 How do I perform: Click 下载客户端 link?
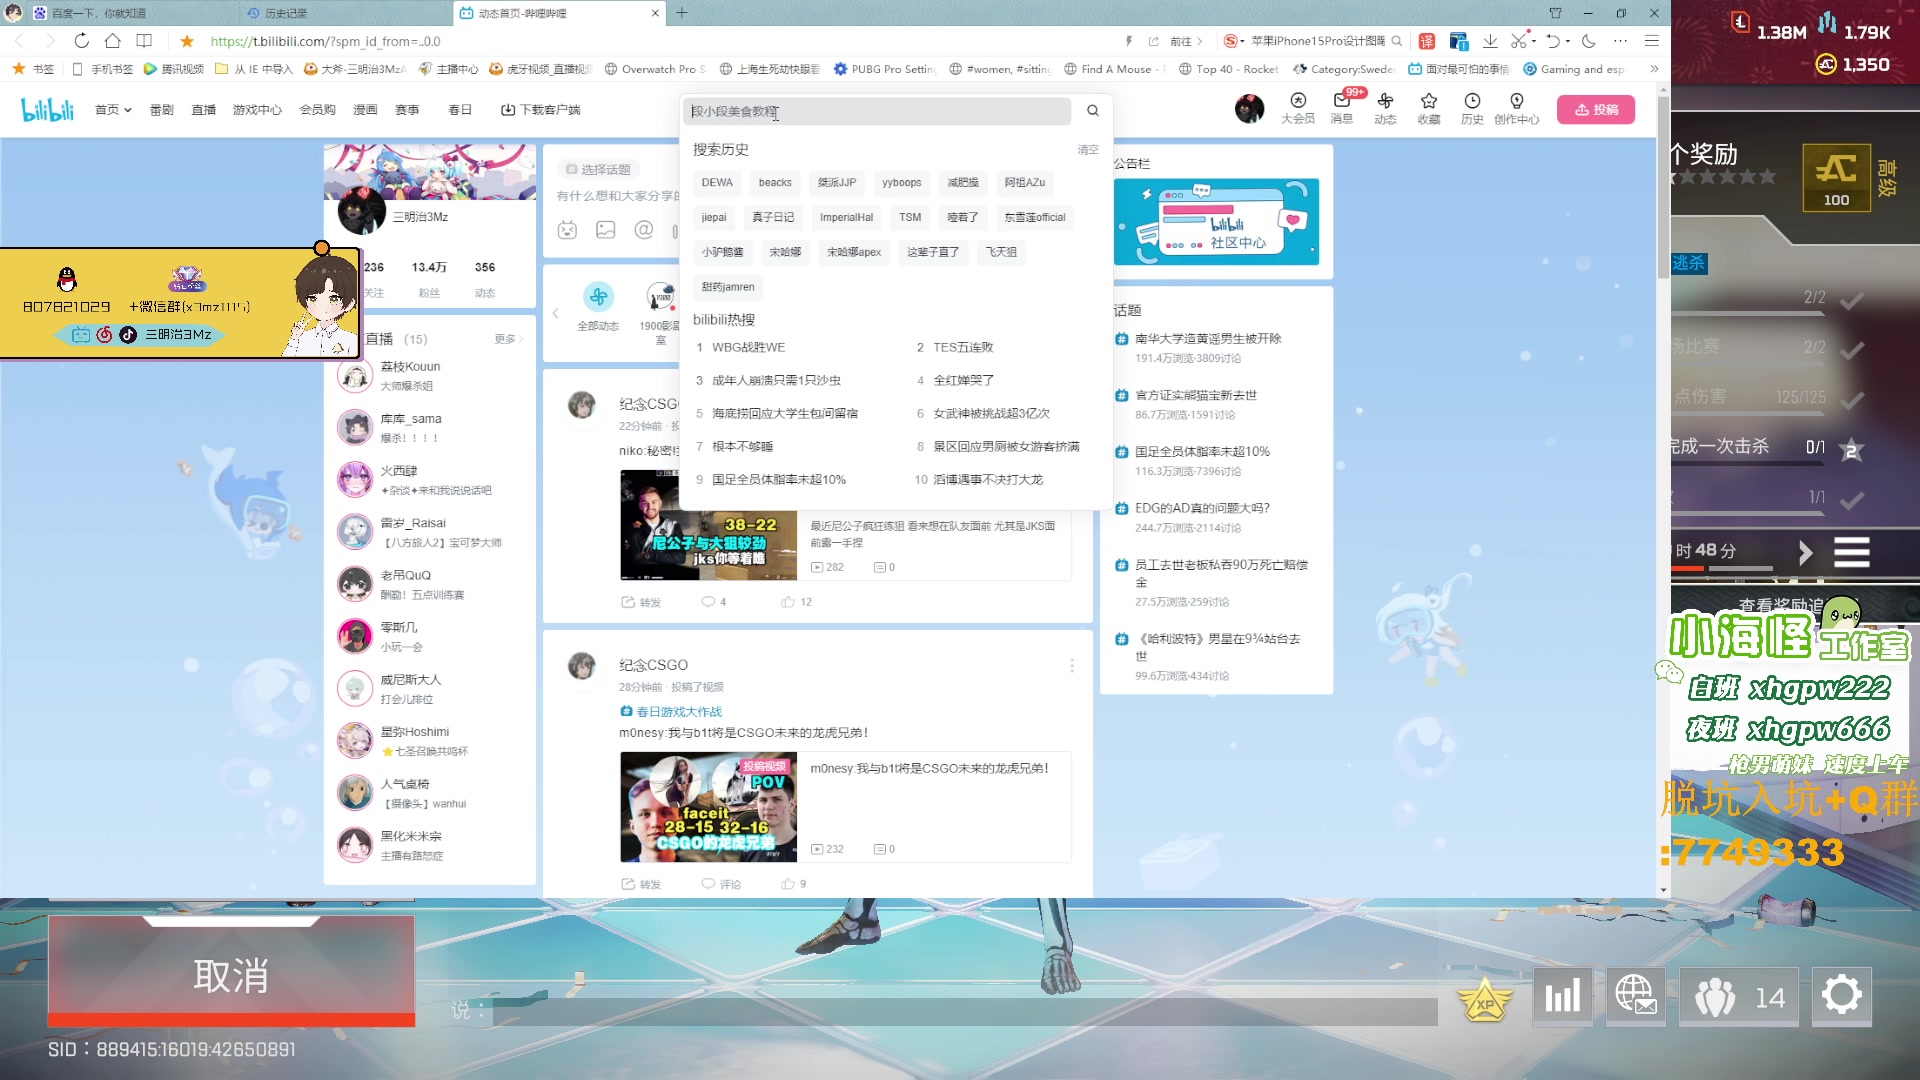(x=541, y=110)
